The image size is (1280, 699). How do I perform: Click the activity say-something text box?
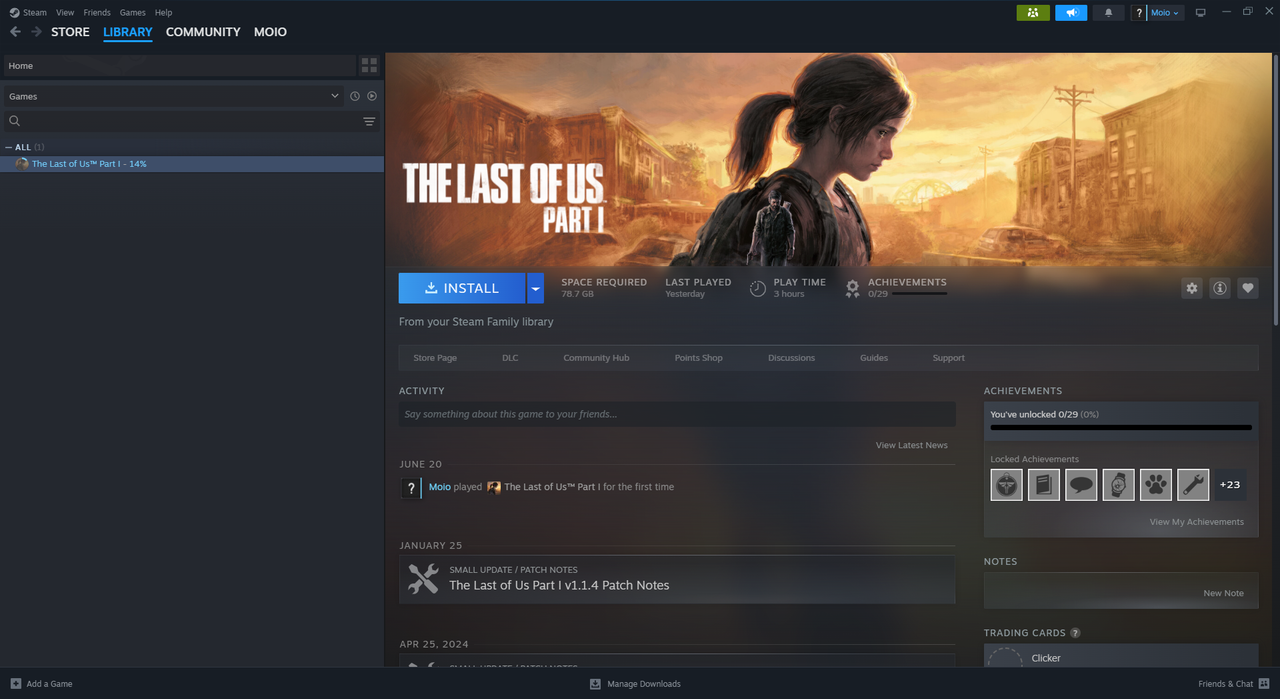tap(677, 414)
